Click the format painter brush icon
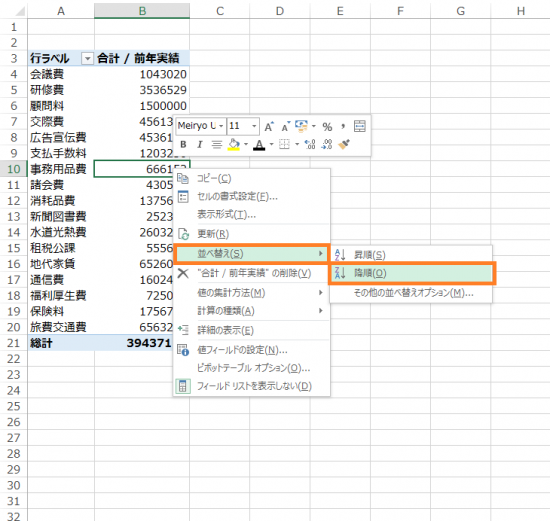The width and height of the screenshot is (550, 521). [344, 145]
